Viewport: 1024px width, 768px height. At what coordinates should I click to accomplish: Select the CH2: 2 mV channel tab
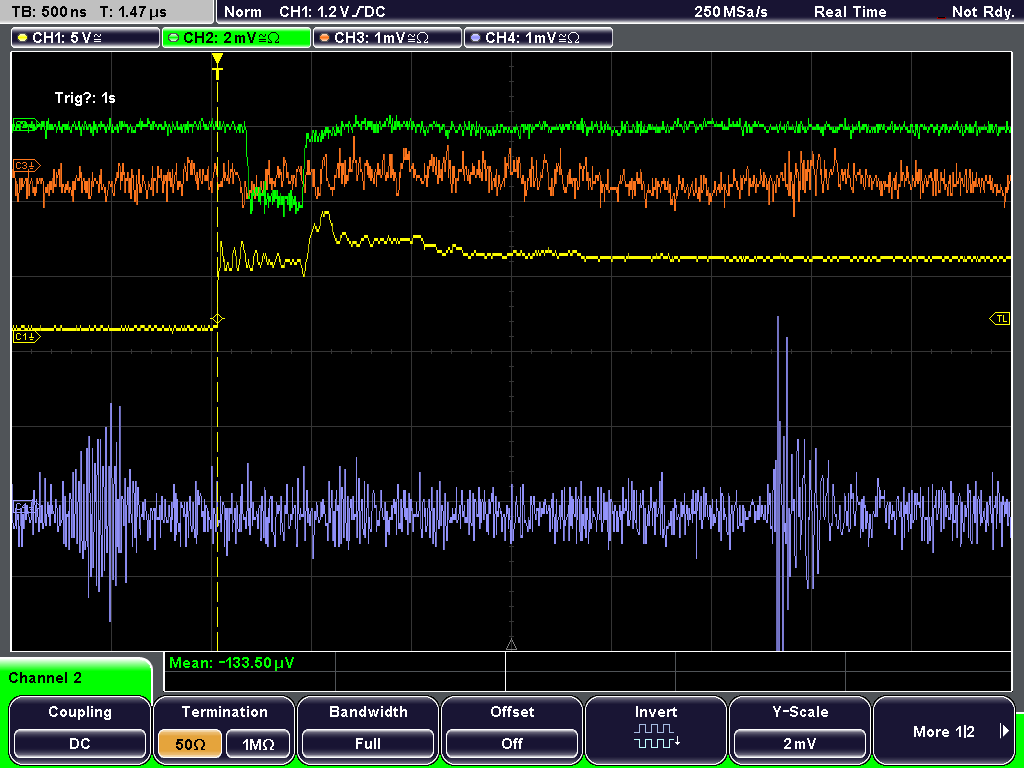tap(236, 38)
